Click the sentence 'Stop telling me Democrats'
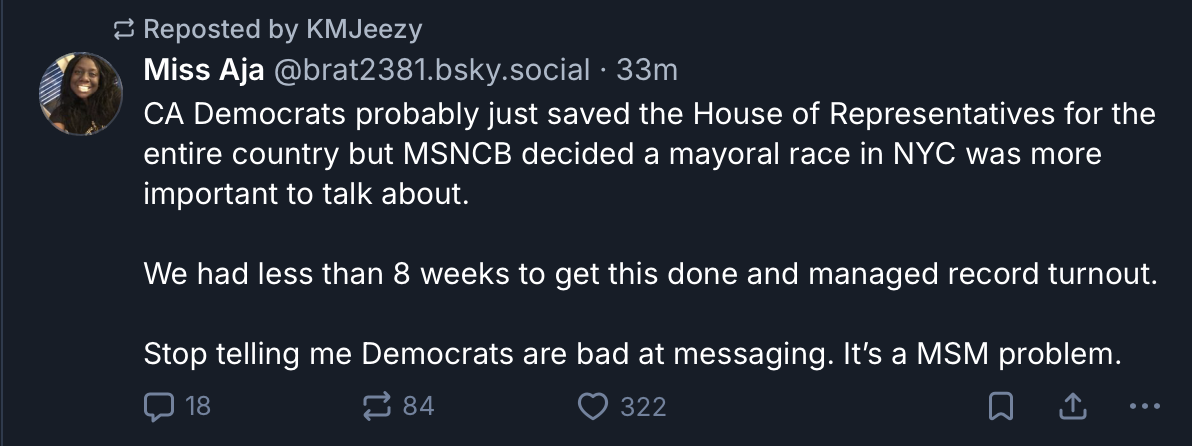1192x446 pixels. pos(627,353)
